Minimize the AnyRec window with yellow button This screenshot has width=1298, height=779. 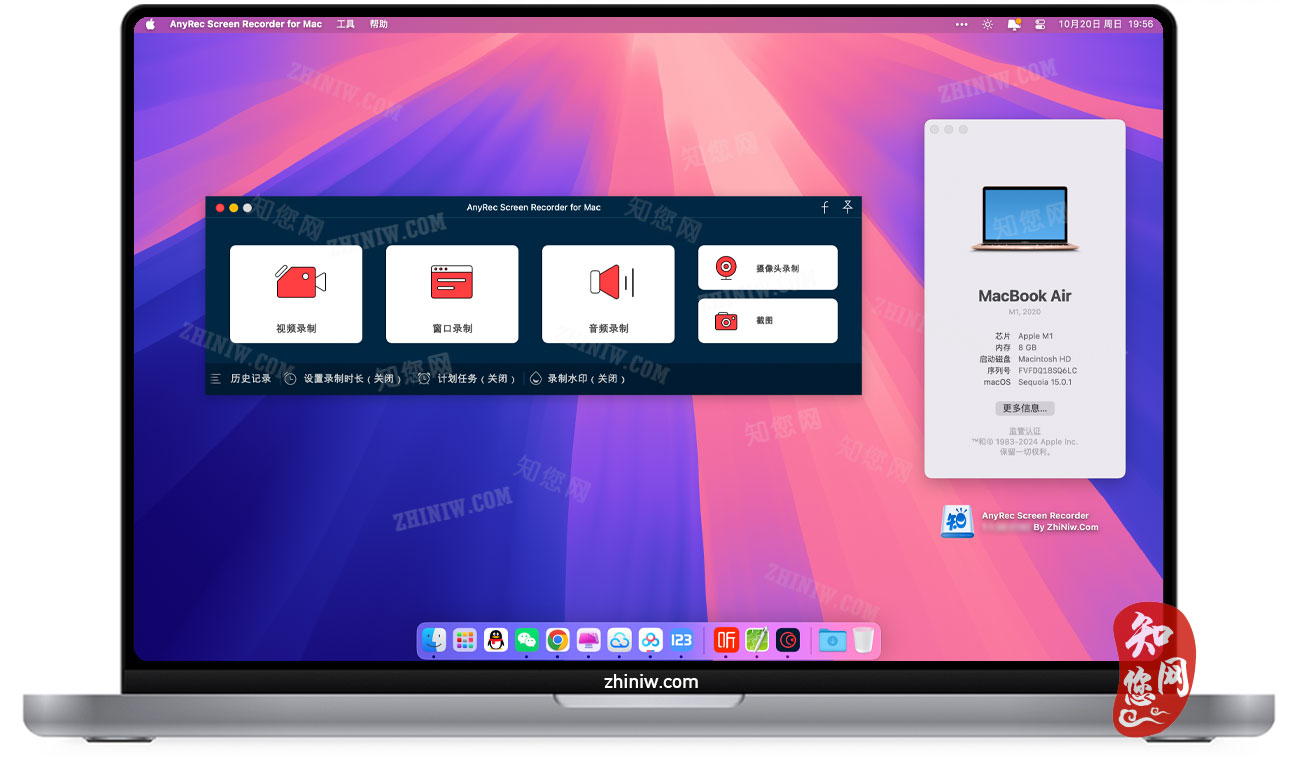click(x=234, y=208)
